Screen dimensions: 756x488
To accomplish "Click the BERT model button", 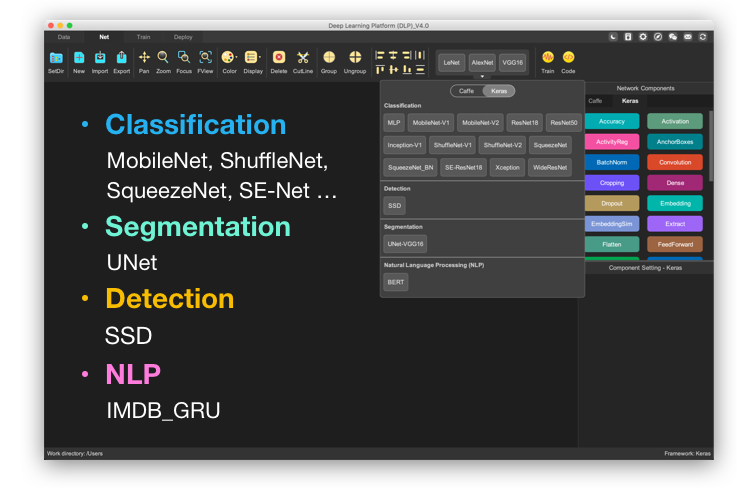I will click(x=396, y=282).
